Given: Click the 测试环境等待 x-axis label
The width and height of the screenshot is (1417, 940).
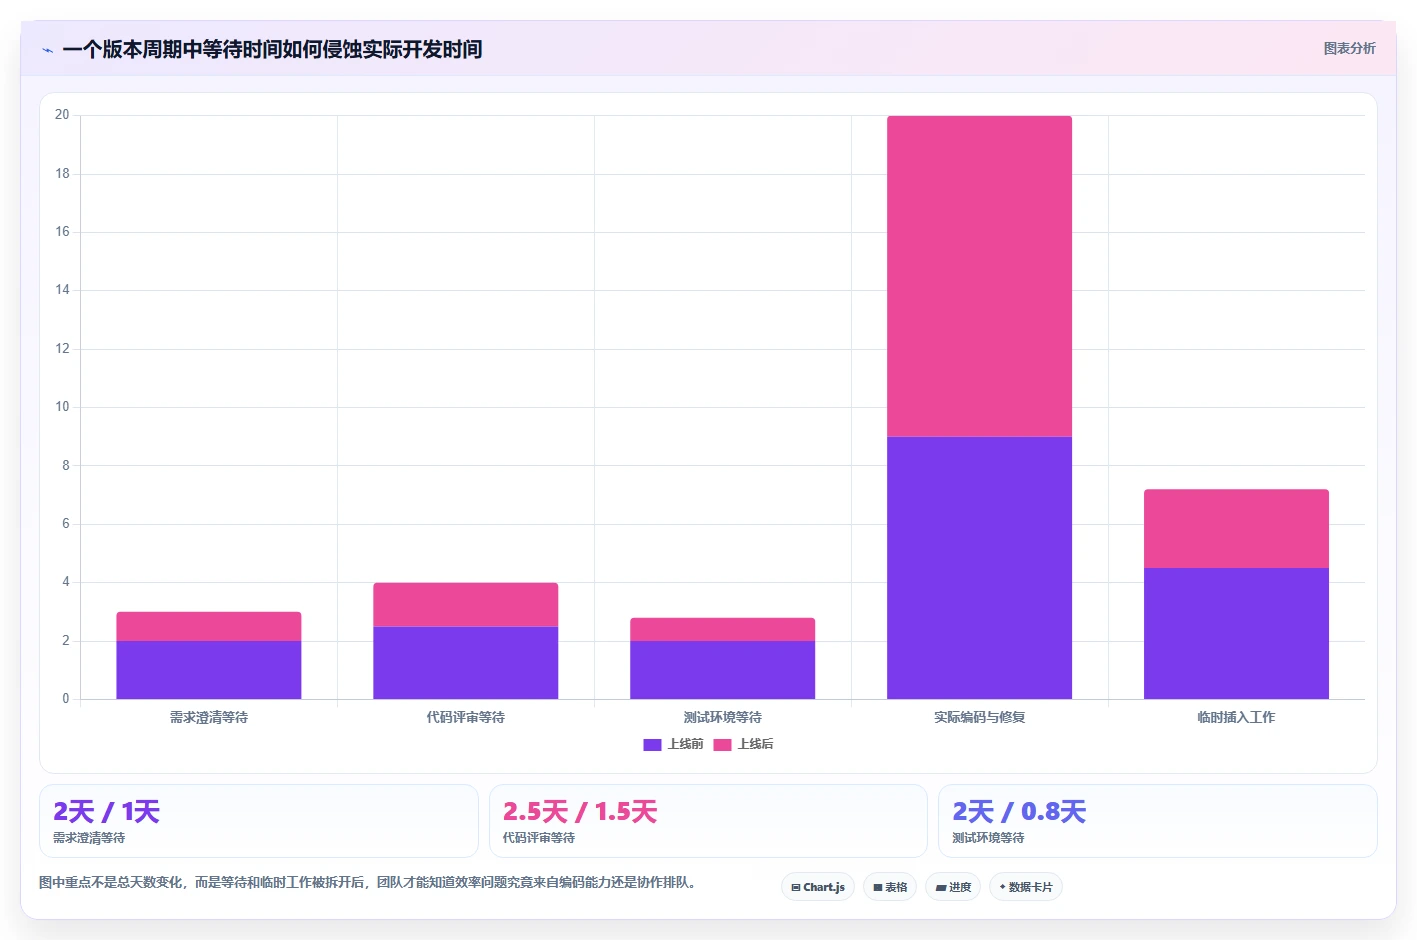Looking at the screenshot, I should point(723,717).
